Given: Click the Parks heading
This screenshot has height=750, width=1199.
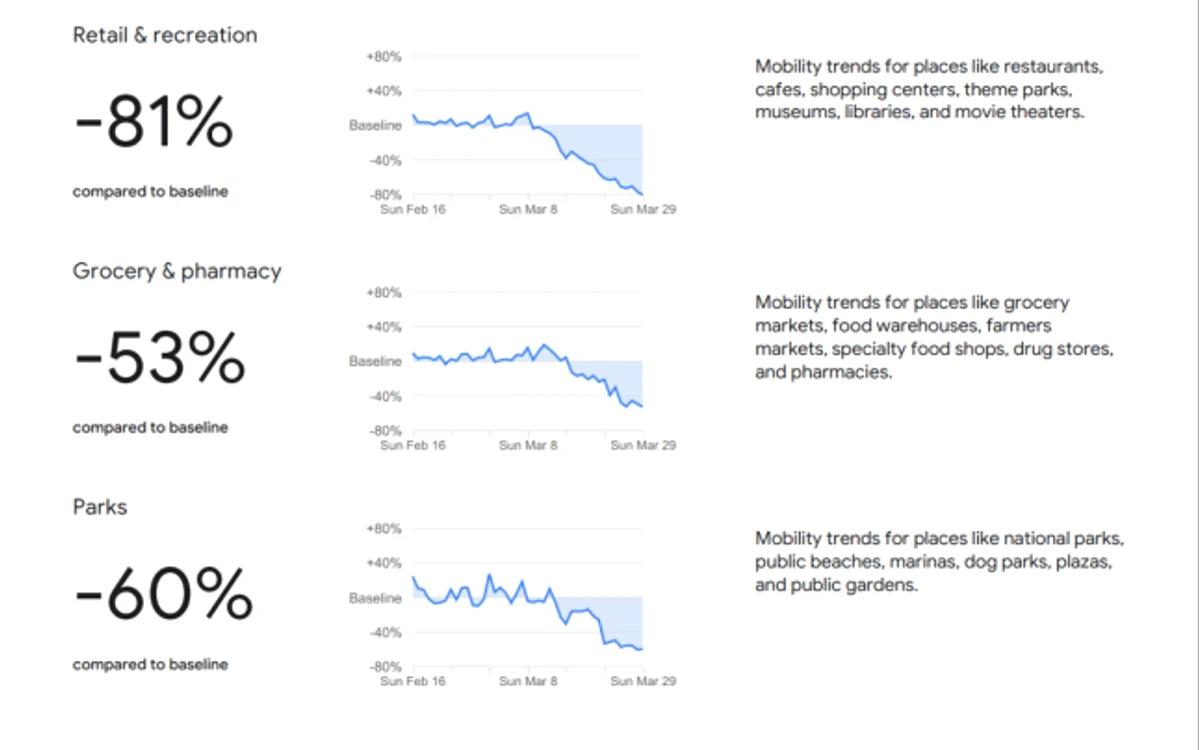Looking at the screenshot, I should (100, 507).
